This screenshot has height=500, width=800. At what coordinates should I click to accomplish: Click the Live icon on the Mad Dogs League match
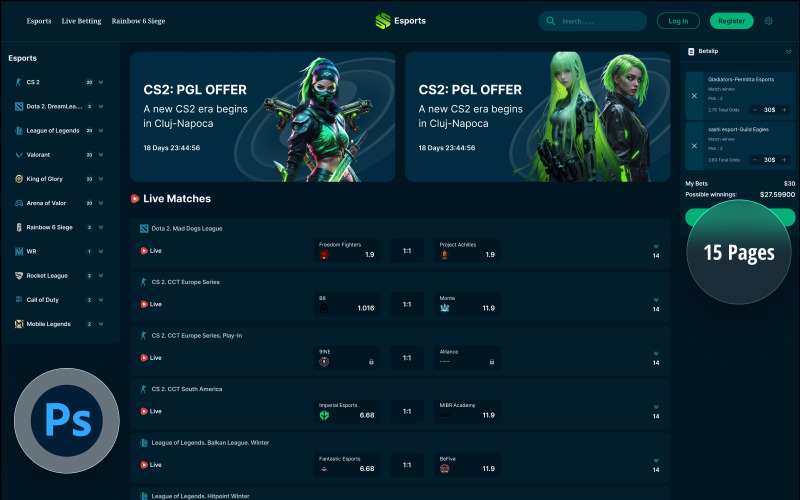coord(144,251)
